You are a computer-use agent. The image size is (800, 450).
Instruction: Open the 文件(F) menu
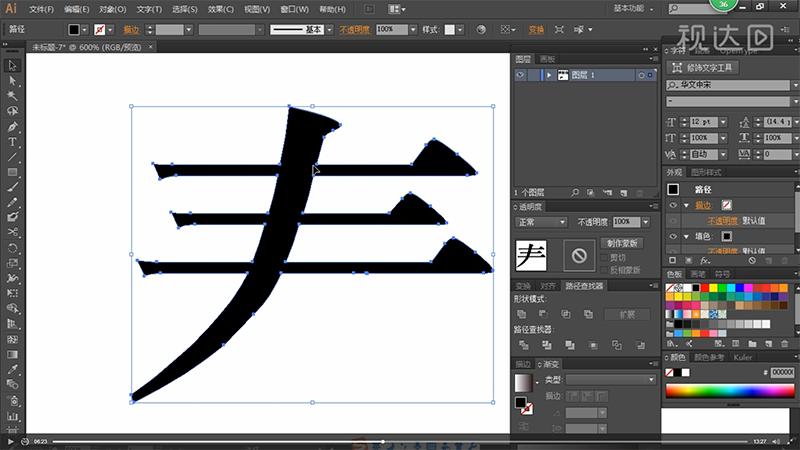[41, 9]
